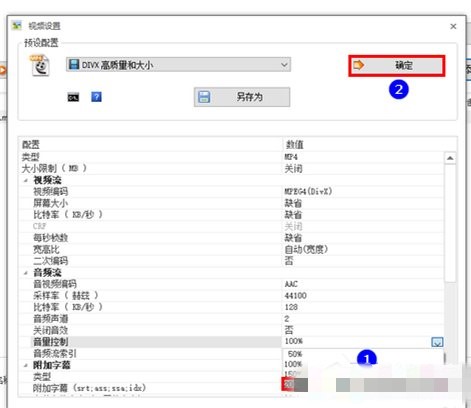Collapse the 视频流 tree section
Viewport: 471px width, 408px height.
tap(26, 180)
